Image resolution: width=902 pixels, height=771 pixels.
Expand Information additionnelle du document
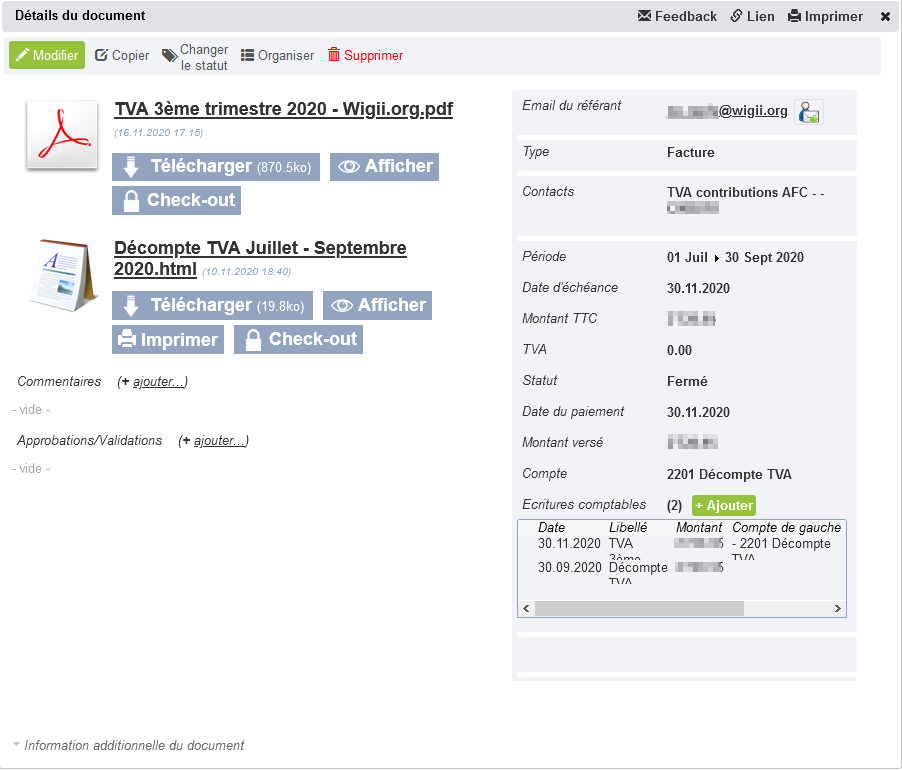(128, 745)
